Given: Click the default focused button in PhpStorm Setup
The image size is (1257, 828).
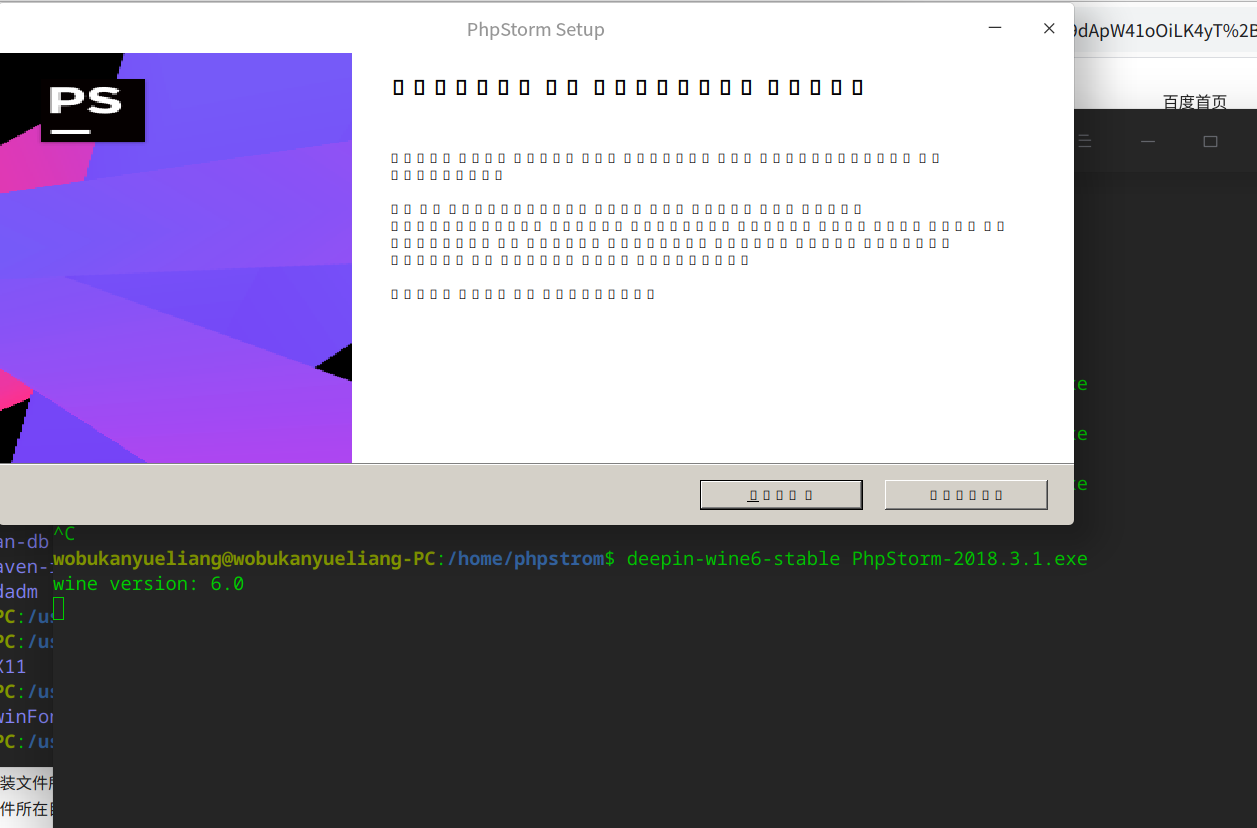Looking at the screenshot, I should point(781,495).
